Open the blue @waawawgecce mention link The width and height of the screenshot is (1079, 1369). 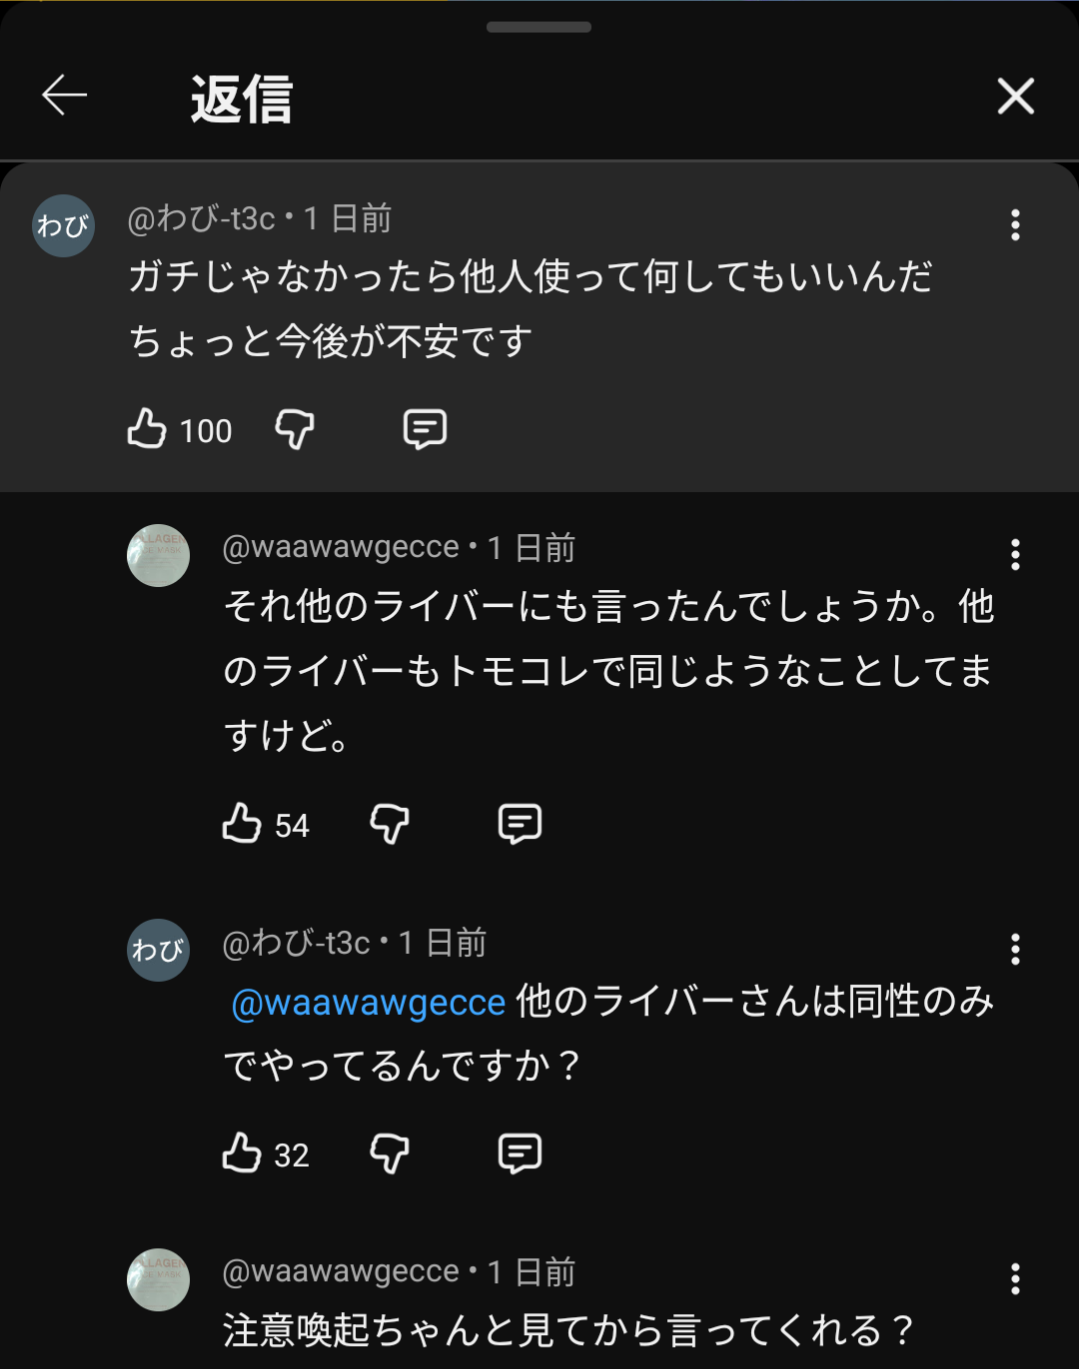coord(368,1002)
